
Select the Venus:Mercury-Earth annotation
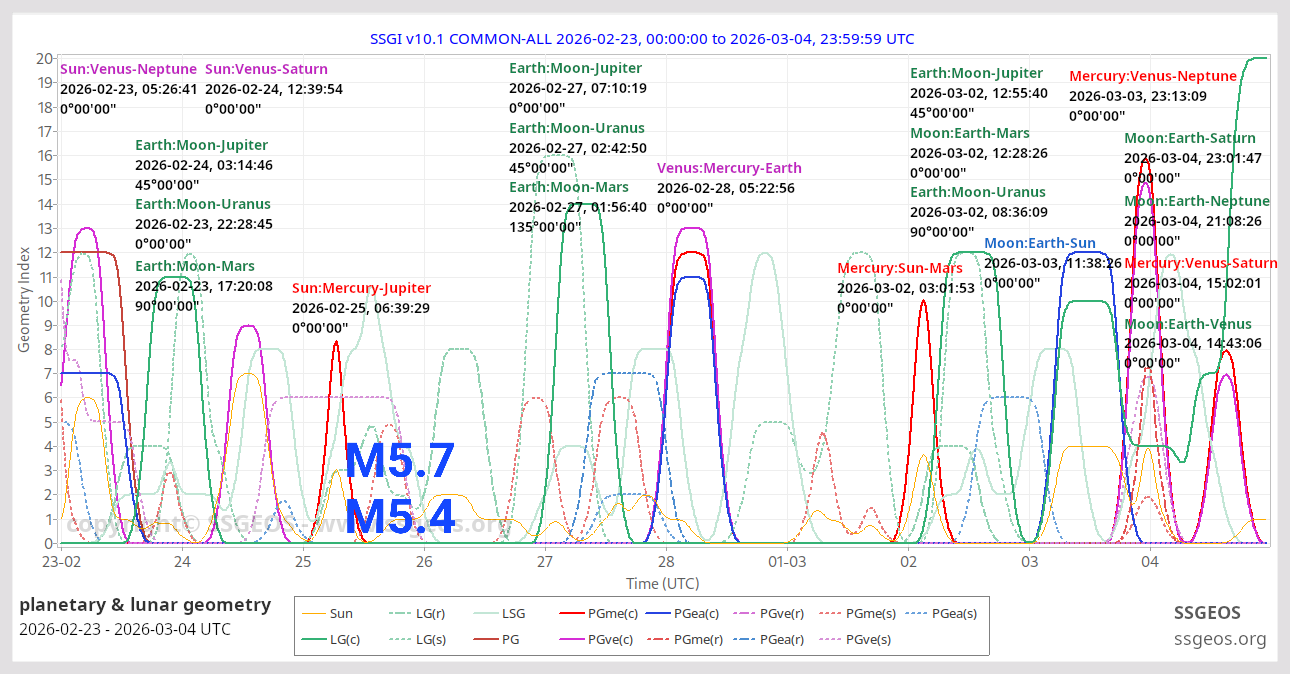point(729,167)
